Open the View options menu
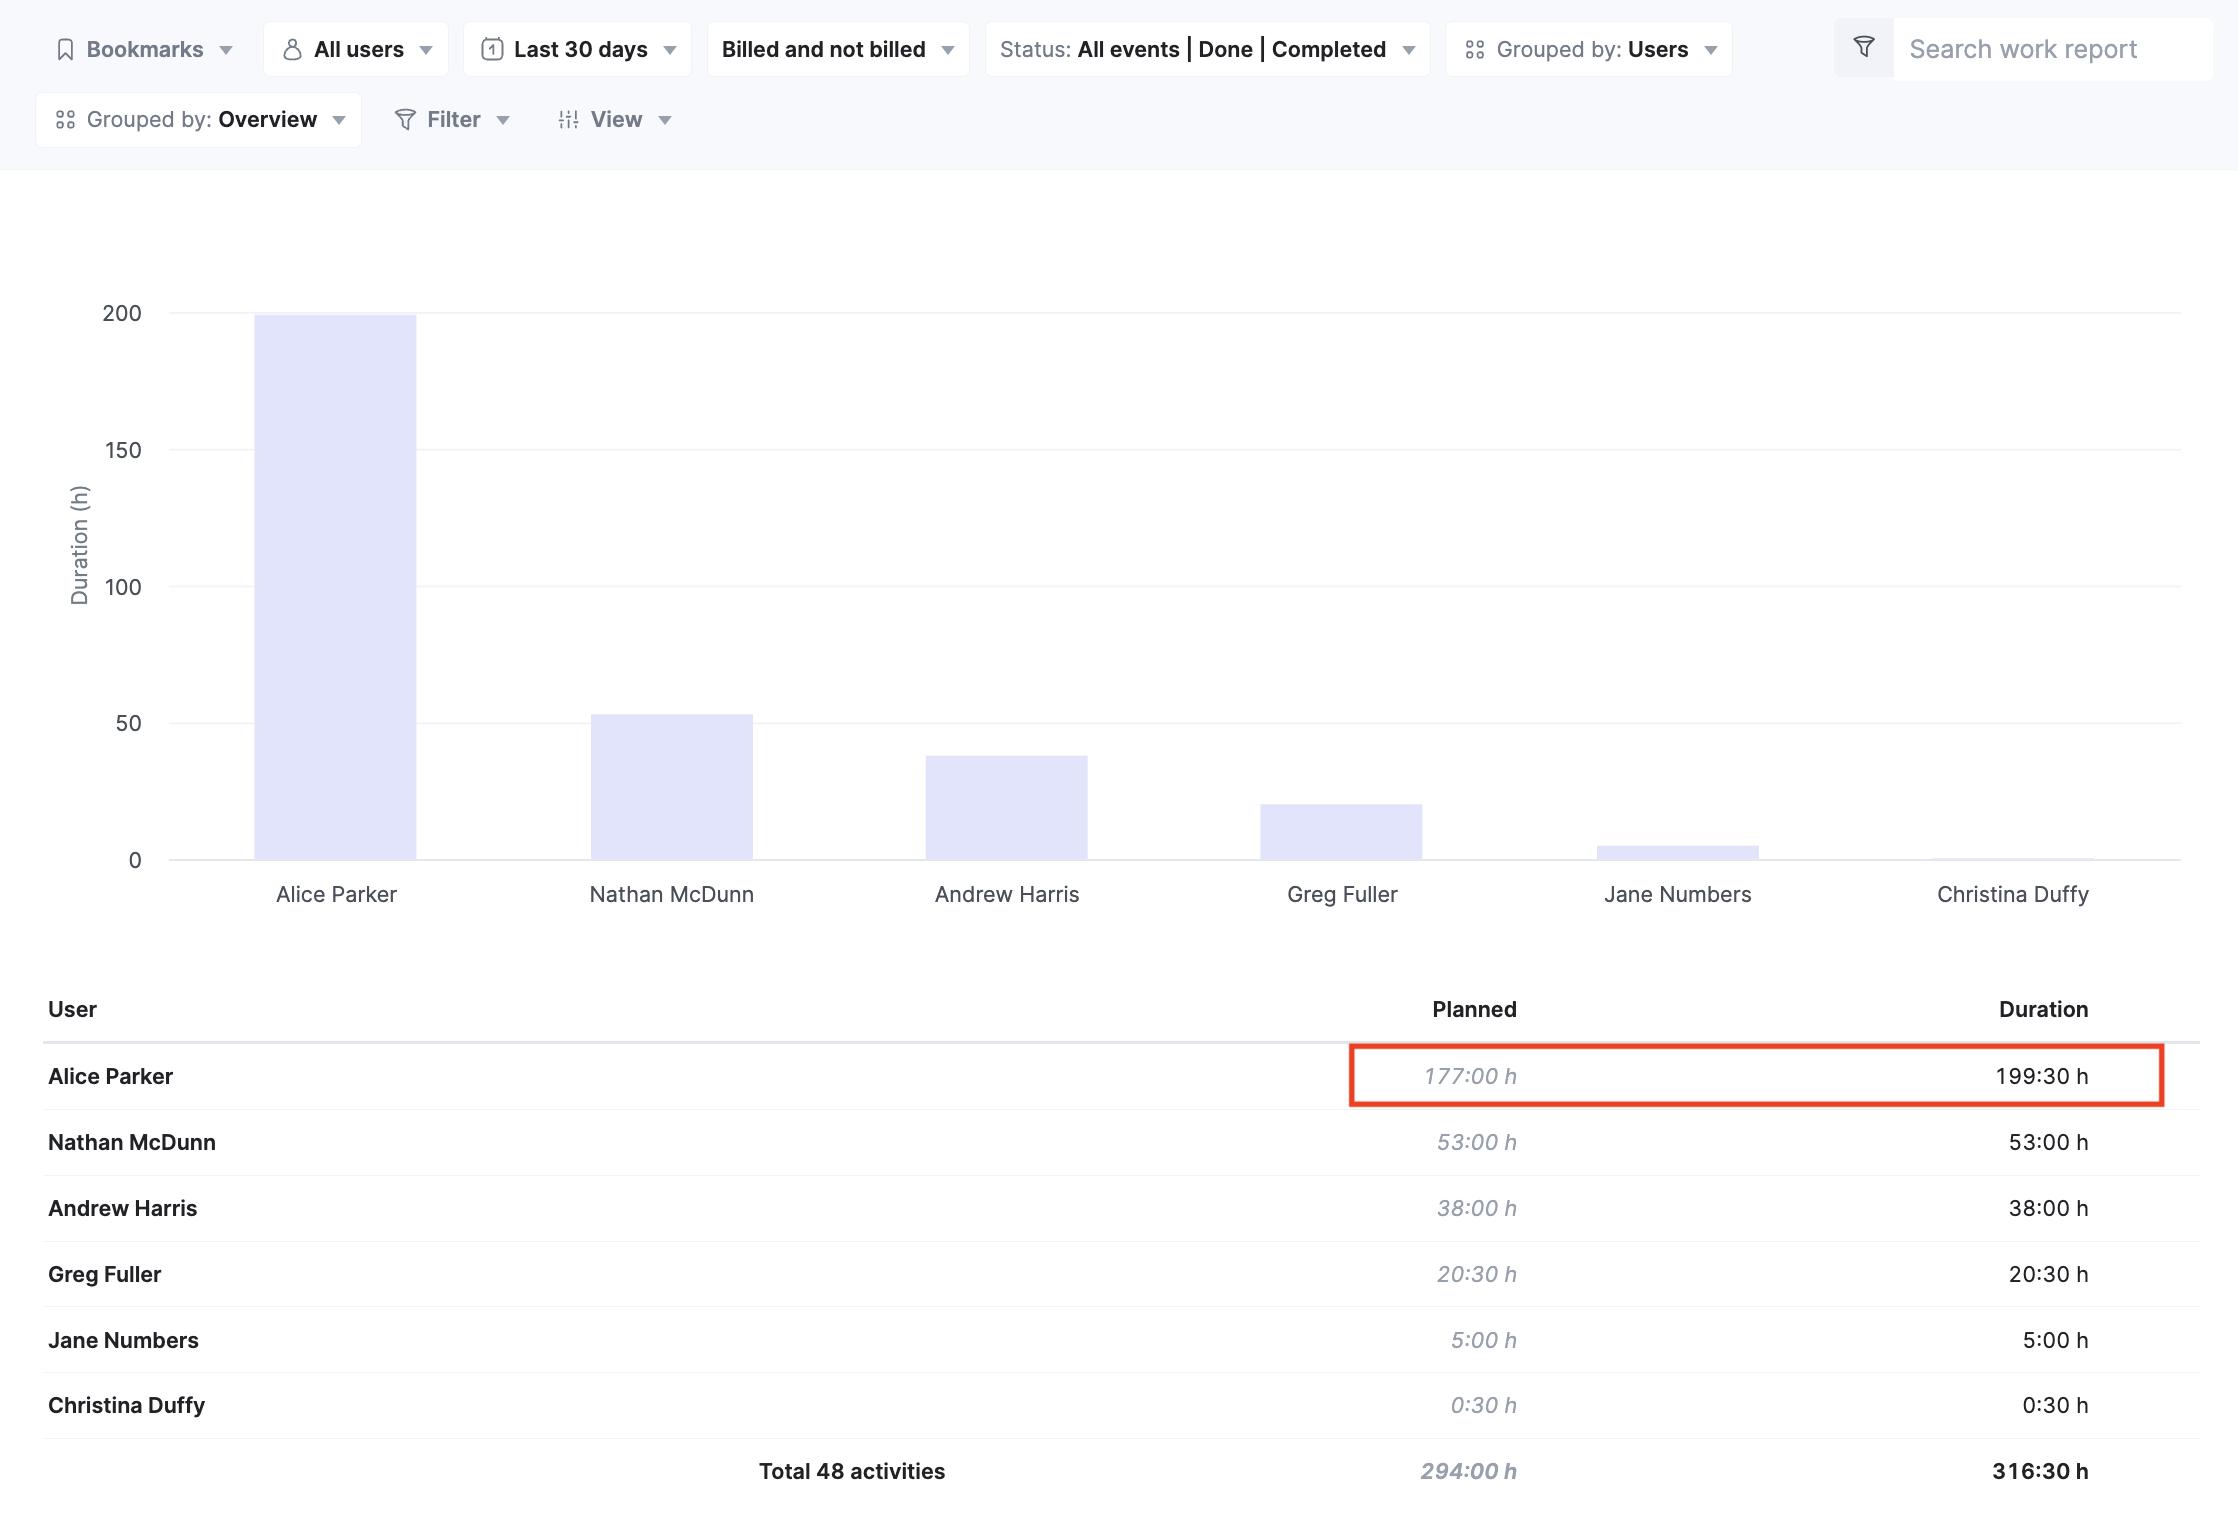The width and height of the screenshot is (2238, 1540). tap(615, 119)
